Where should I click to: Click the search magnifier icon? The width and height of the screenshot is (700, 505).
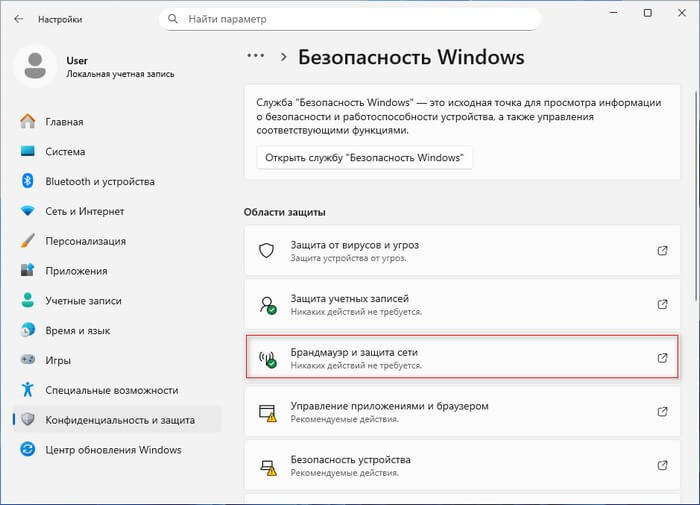point(174,19)
